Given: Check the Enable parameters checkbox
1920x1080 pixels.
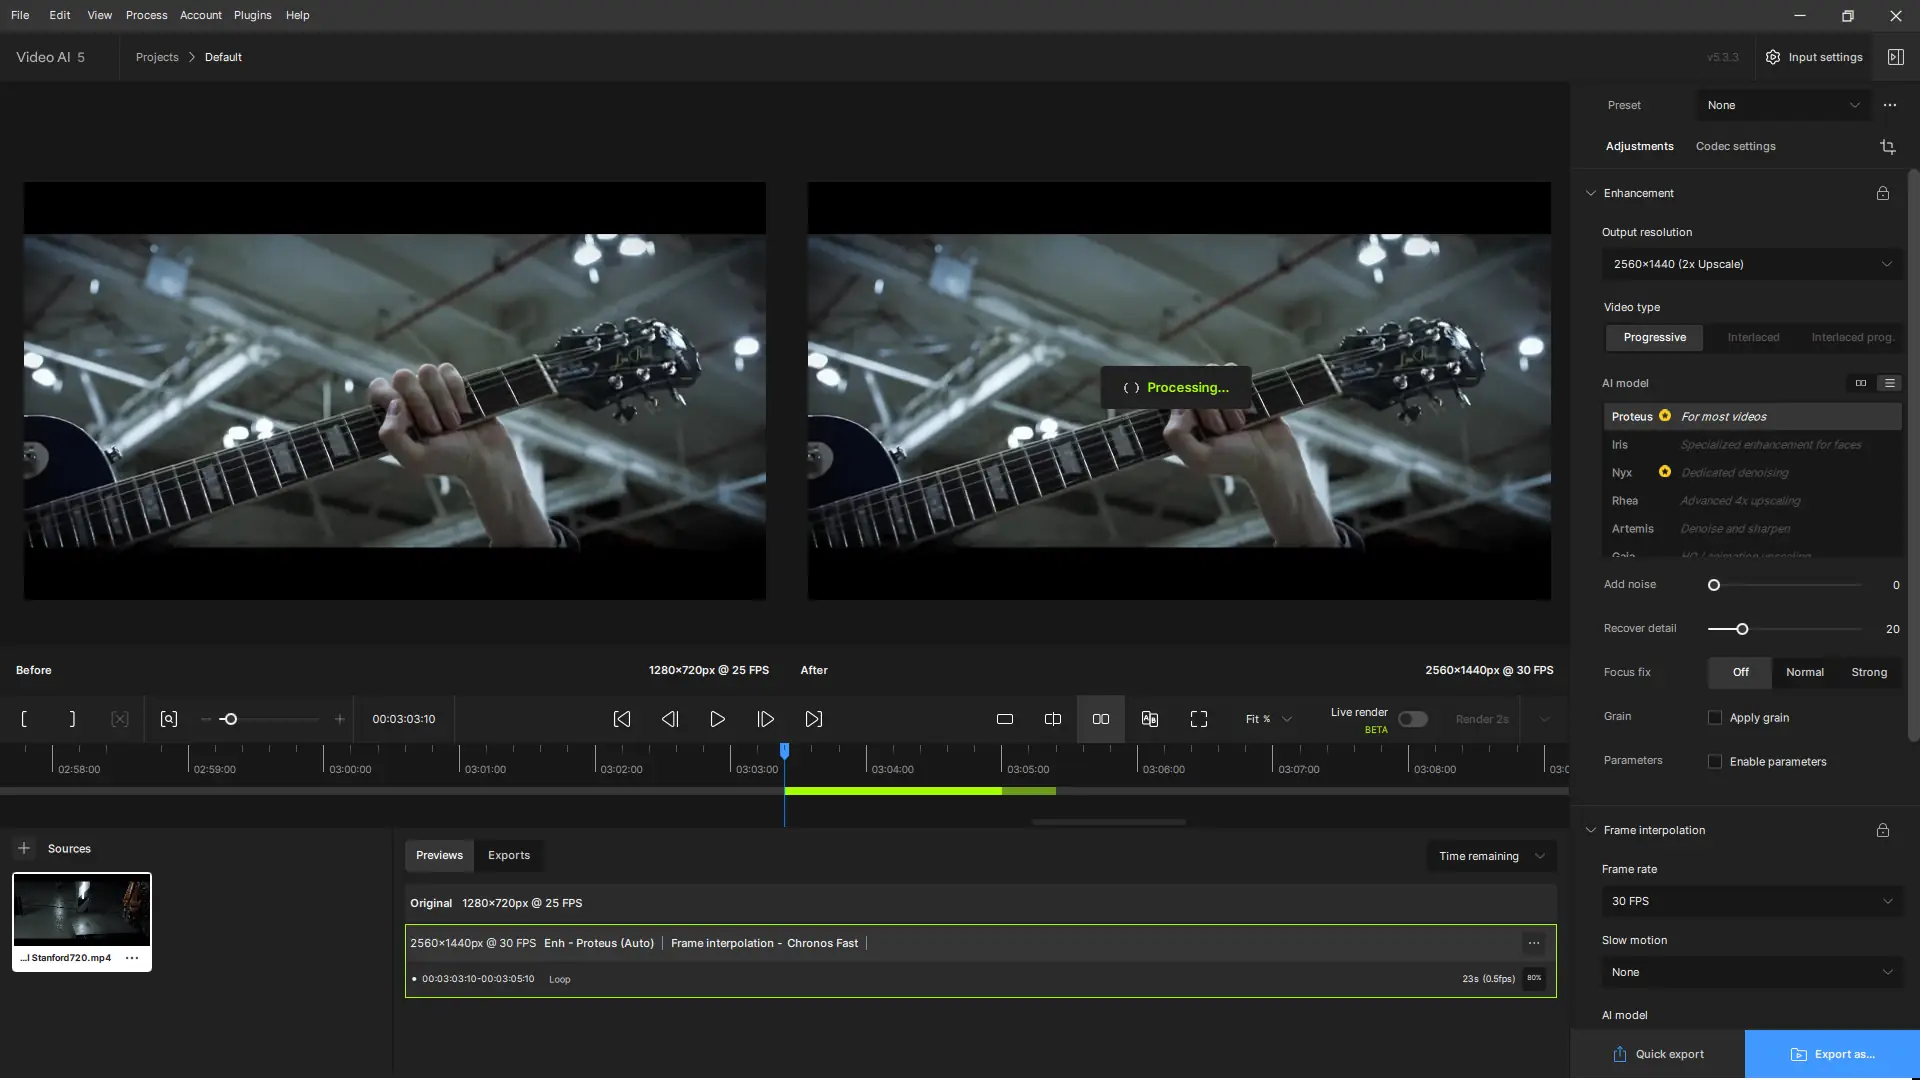Looking at the screenshot, I should click(1715, 762).
